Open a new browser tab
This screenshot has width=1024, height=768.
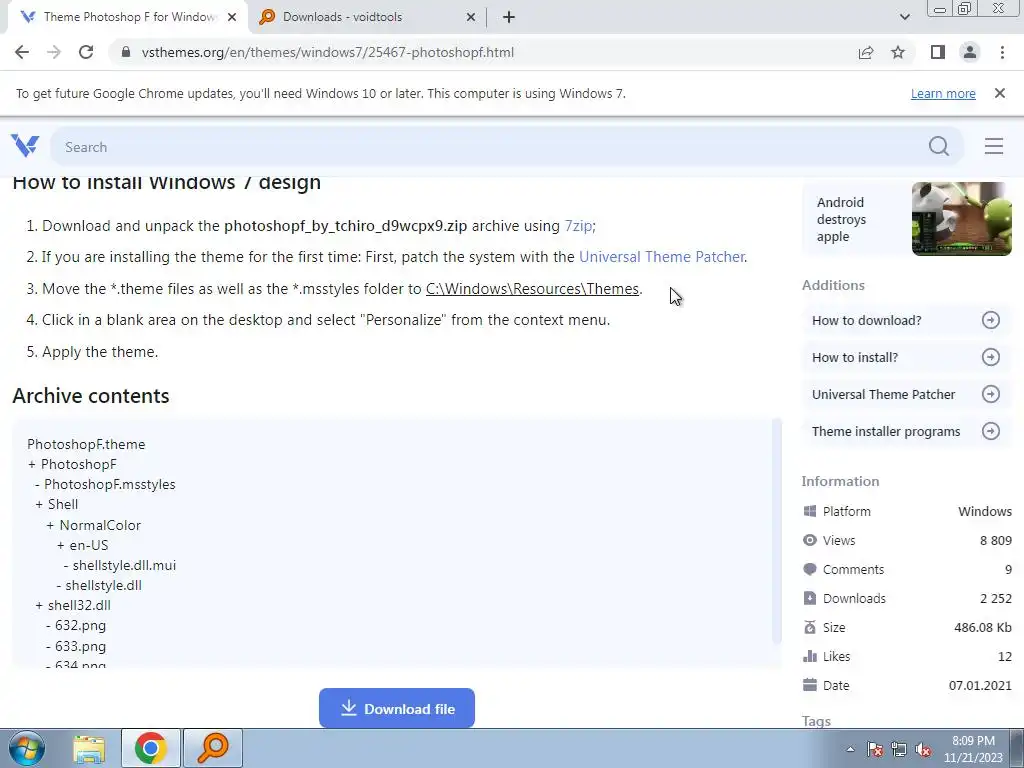click(509, 17)
